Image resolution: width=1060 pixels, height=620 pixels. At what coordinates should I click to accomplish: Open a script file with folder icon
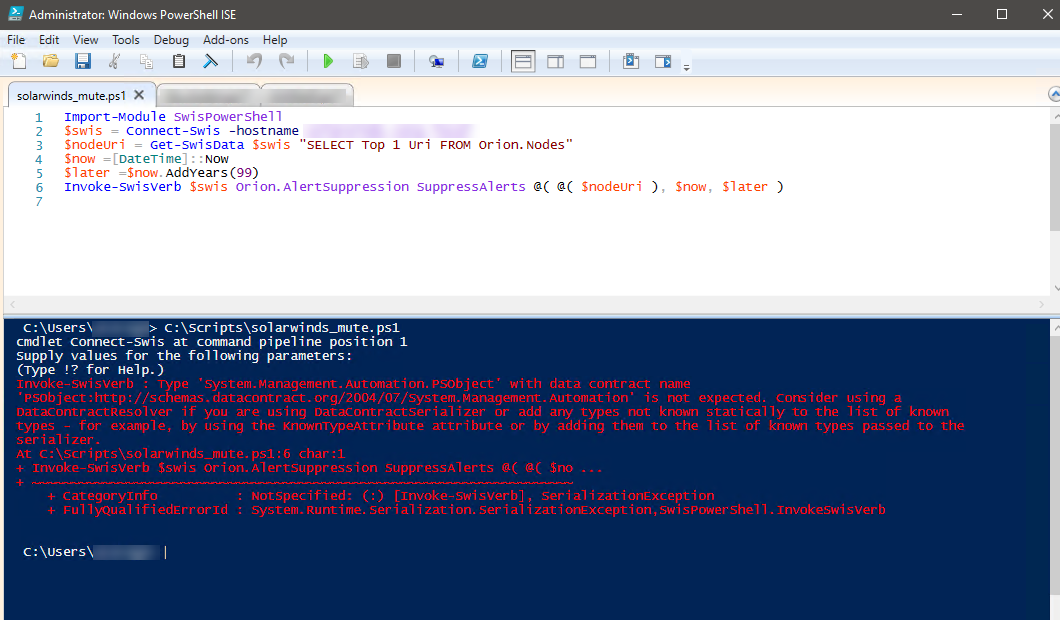(x=51, y=62)
